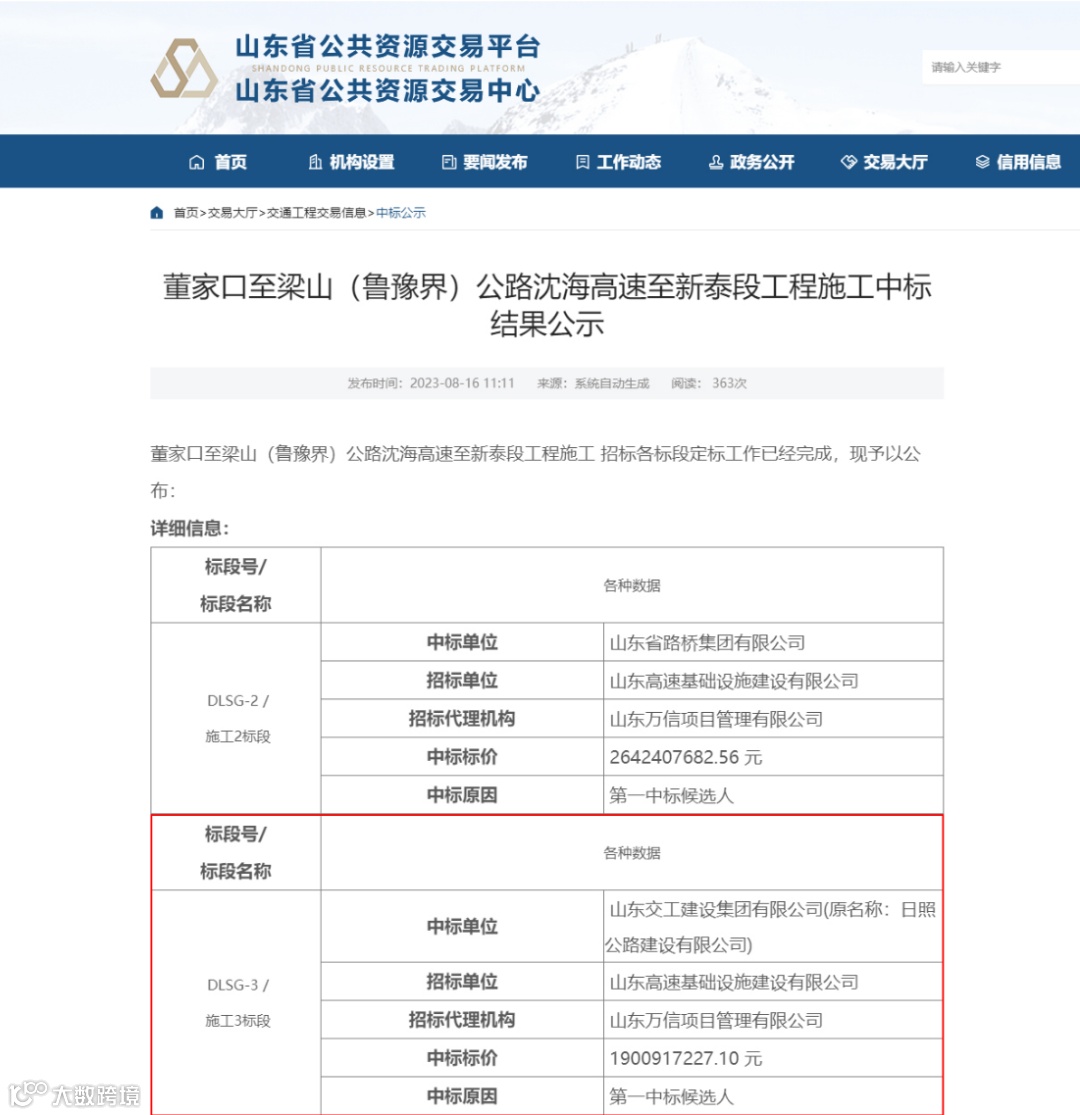1080x1115 pixels.
Task: Click the Shandong trading platform logo
Action: click(x=184, y=68)
